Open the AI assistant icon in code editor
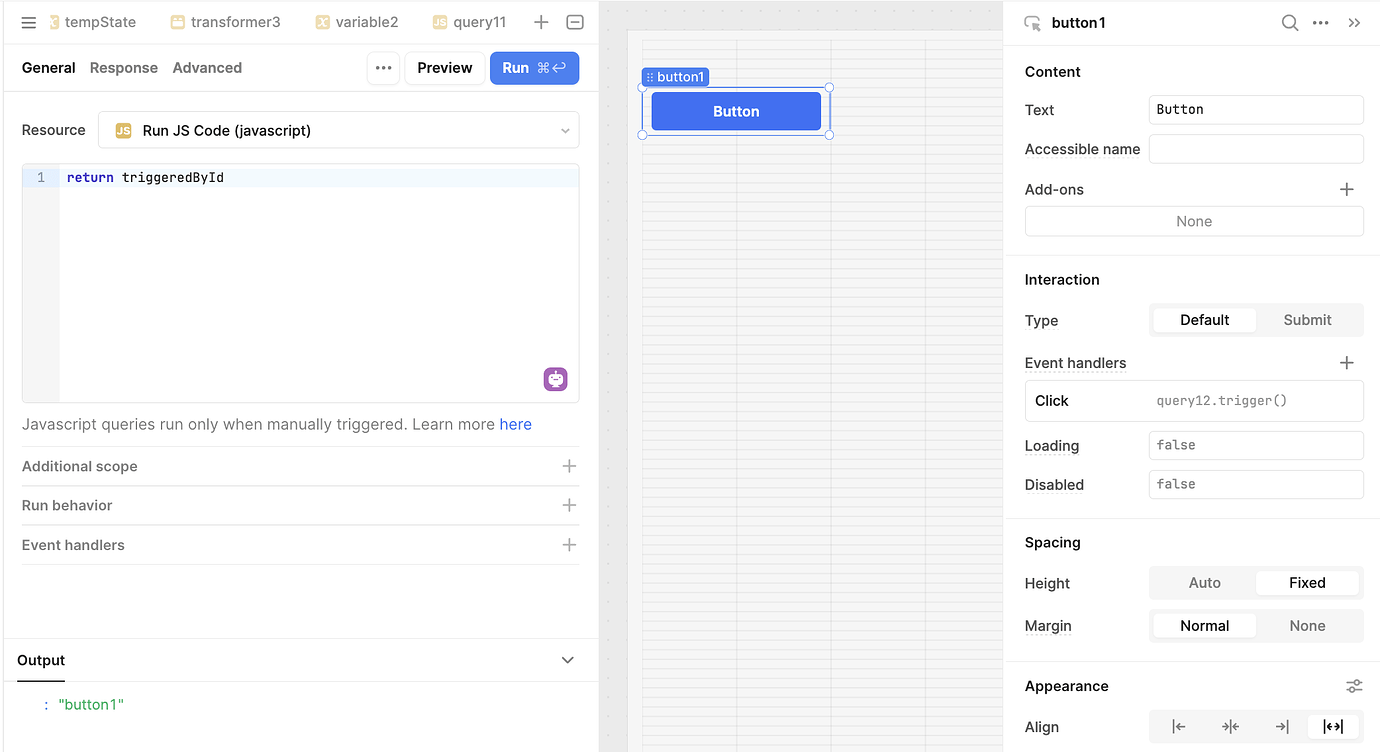1380x752 pixels. point(556,380)
